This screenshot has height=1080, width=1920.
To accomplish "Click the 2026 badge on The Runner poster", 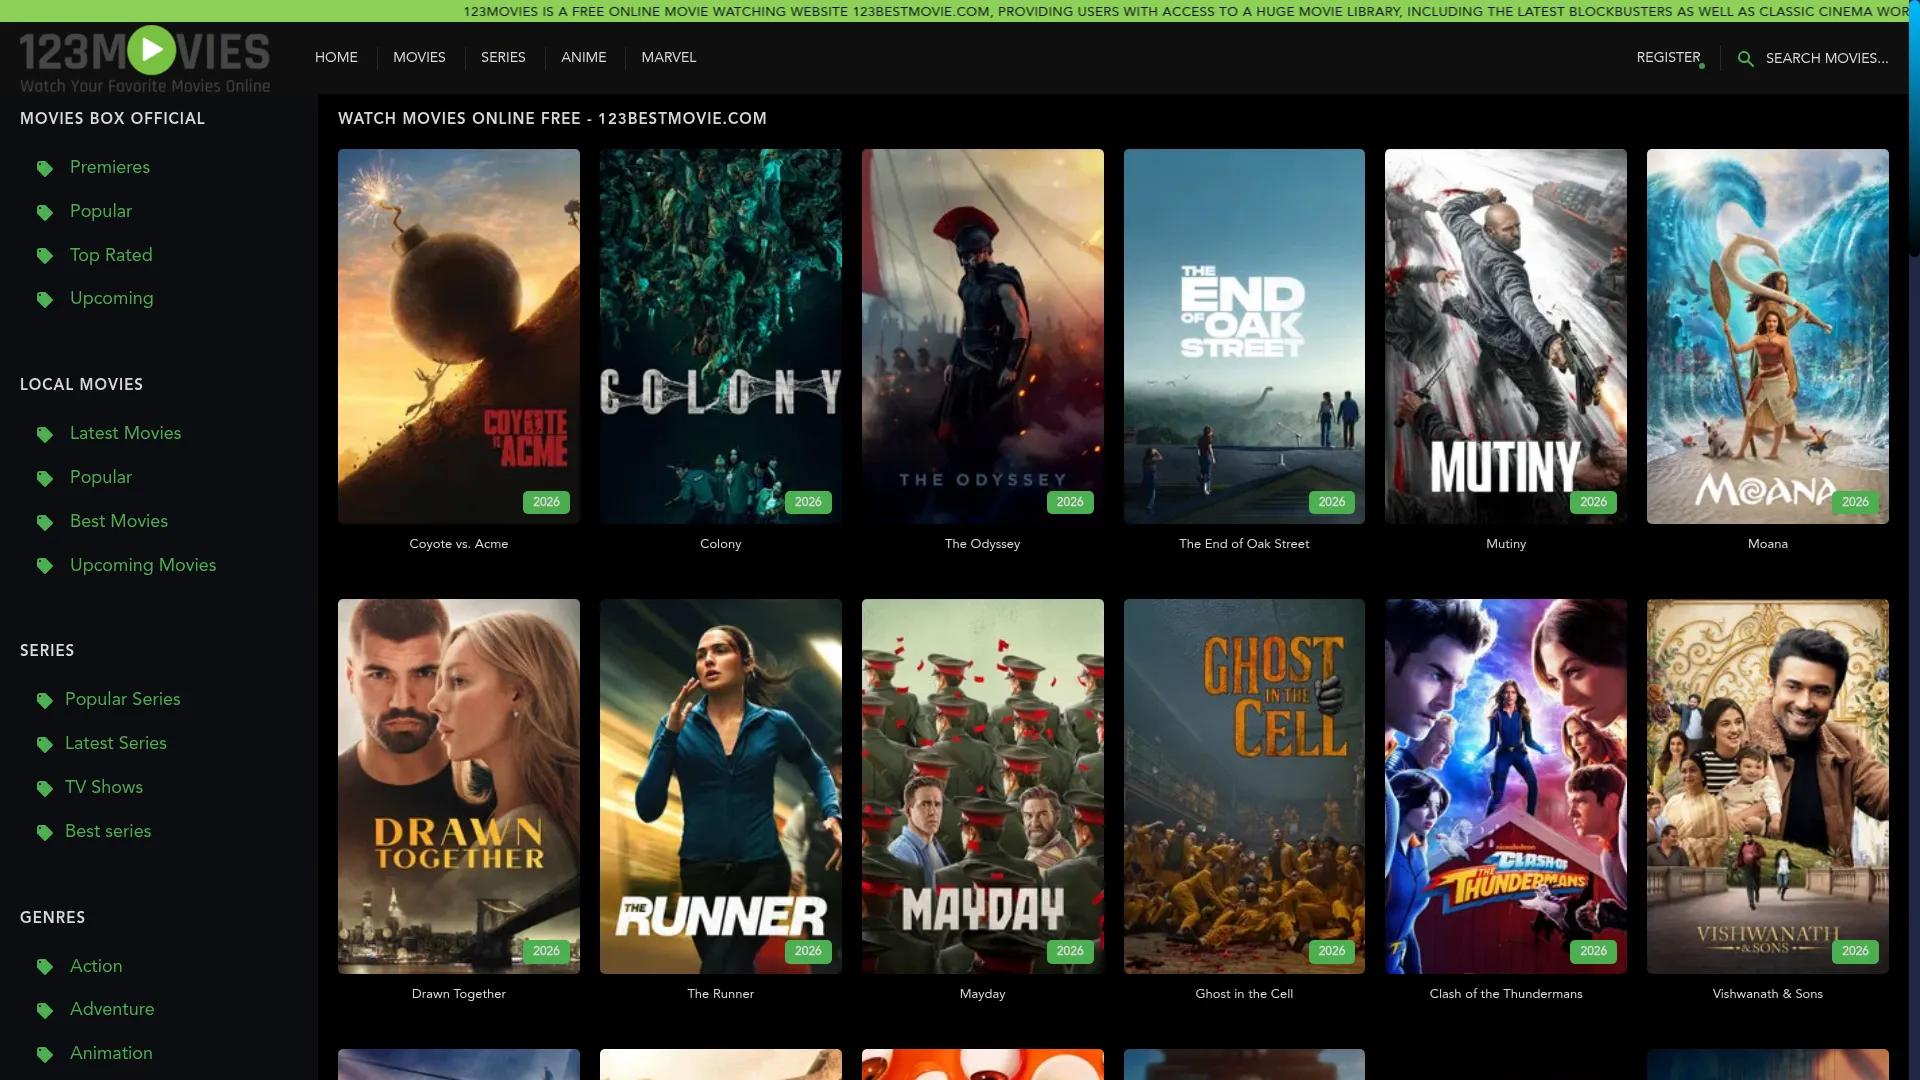I will coord(808,951).
